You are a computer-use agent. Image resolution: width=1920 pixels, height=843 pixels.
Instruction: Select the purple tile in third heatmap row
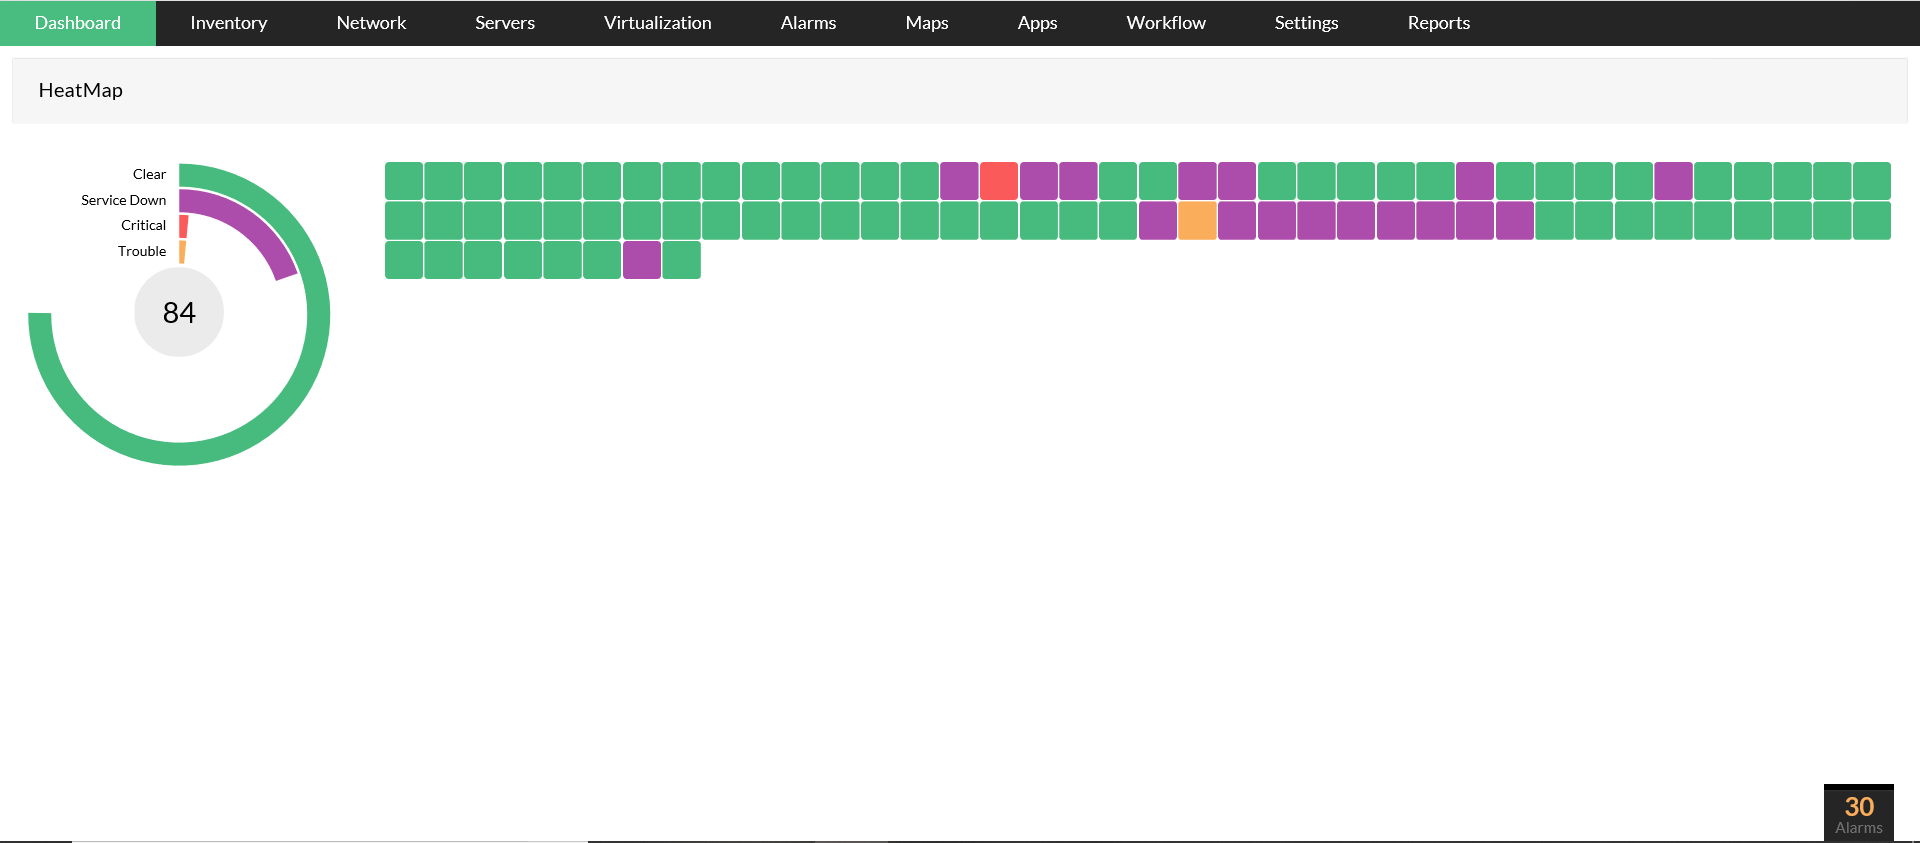pos(642,260)
